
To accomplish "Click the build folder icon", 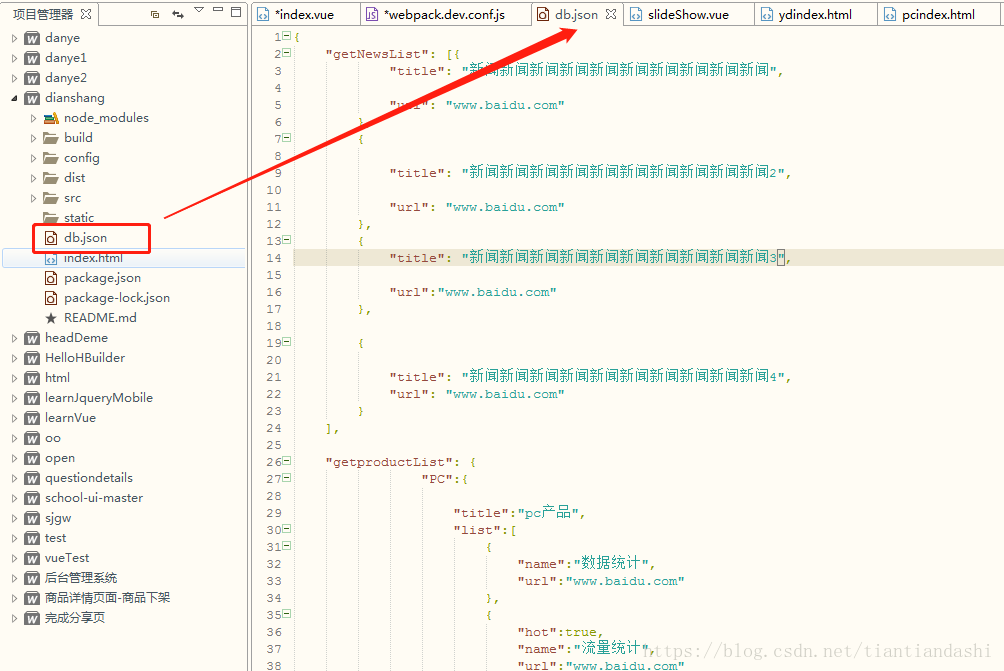I will [x=51, y=138].
